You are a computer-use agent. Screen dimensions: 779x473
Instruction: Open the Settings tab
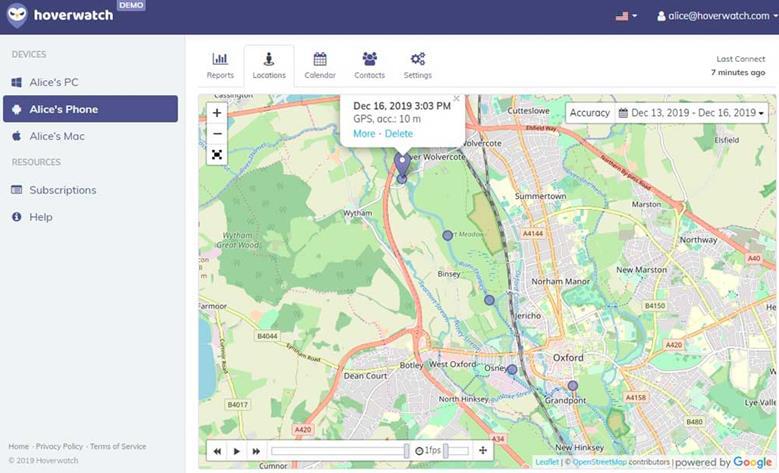pyautogui.click(x=417, y=66)
